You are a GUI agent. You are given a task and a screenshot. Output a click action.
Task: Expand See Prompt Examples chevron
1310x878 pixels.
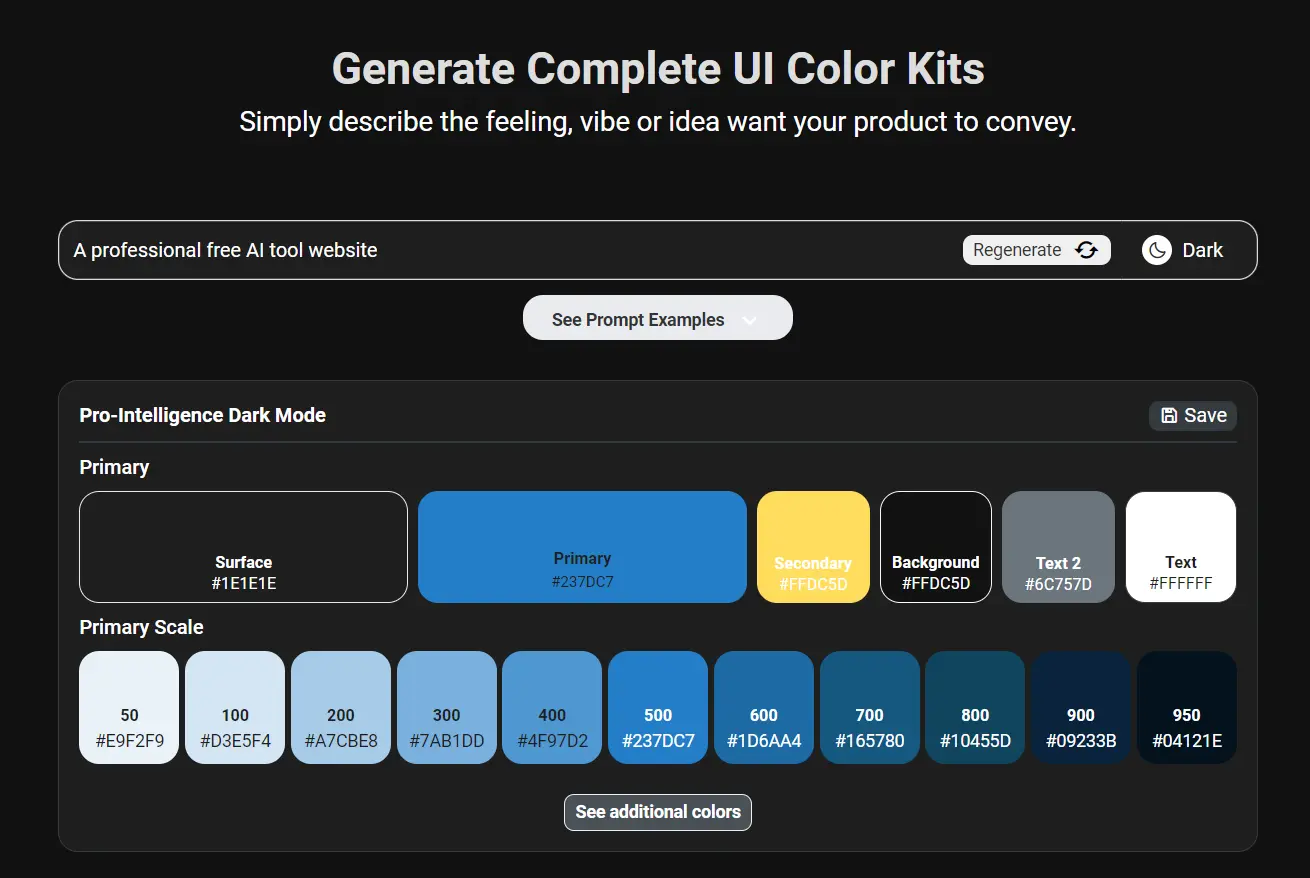(750, 321)
